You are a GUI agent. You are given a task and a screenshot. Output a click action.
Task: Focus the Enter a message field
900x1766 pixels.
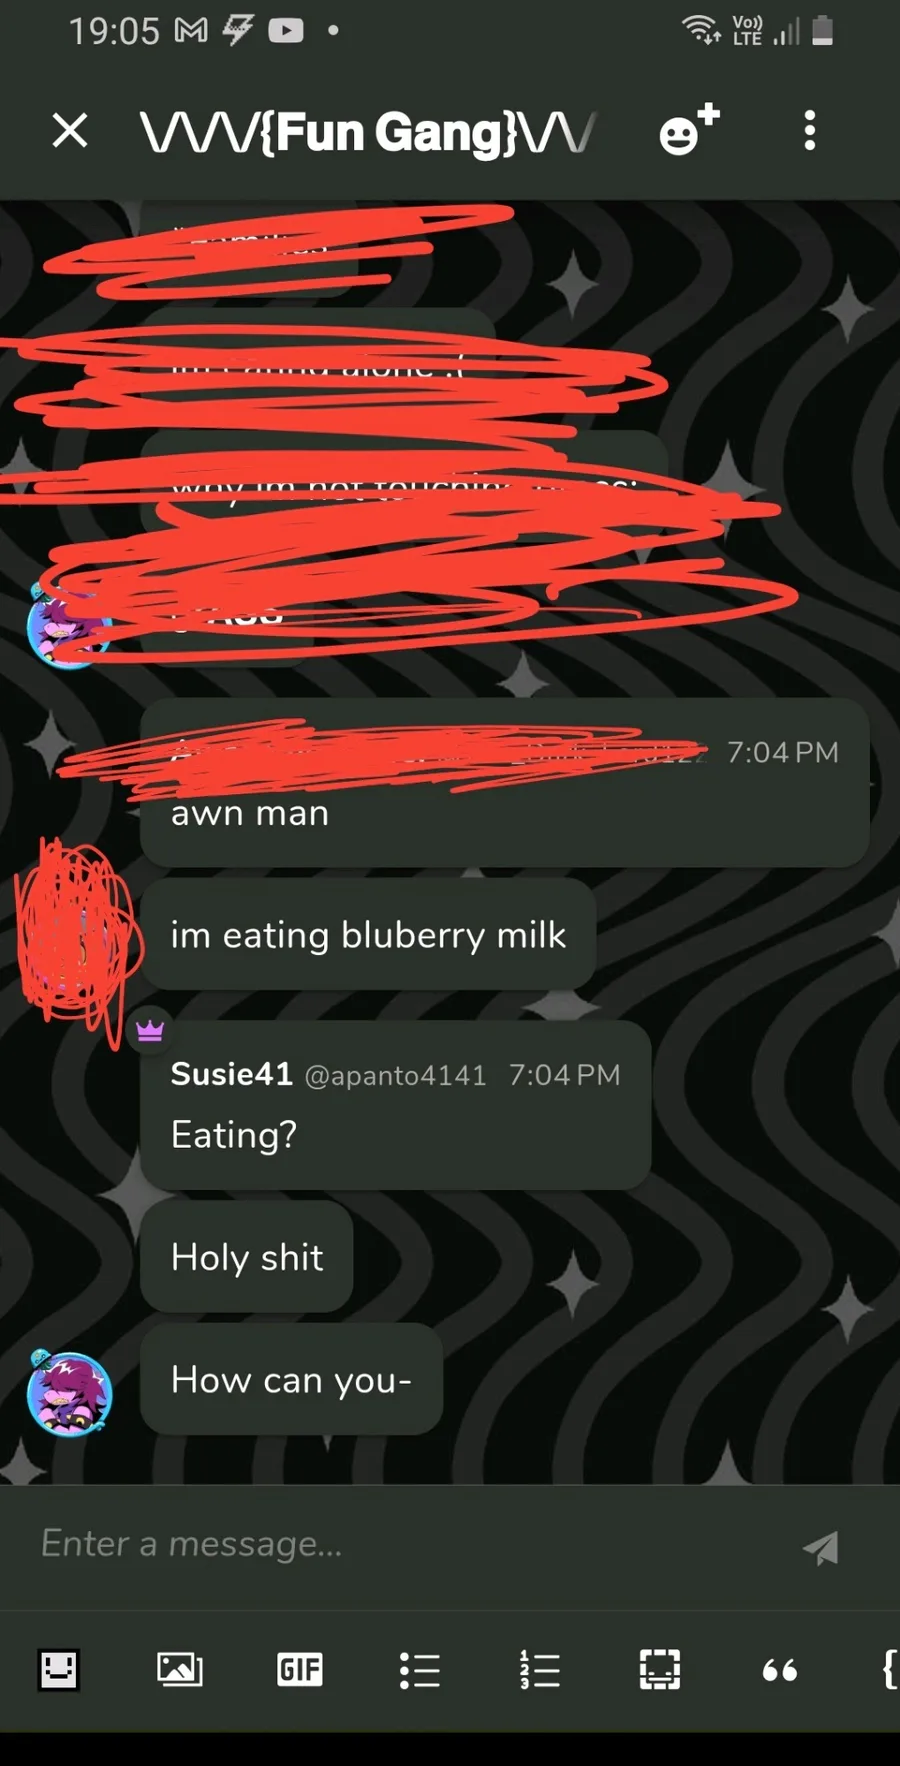[x=400, y=1544]
